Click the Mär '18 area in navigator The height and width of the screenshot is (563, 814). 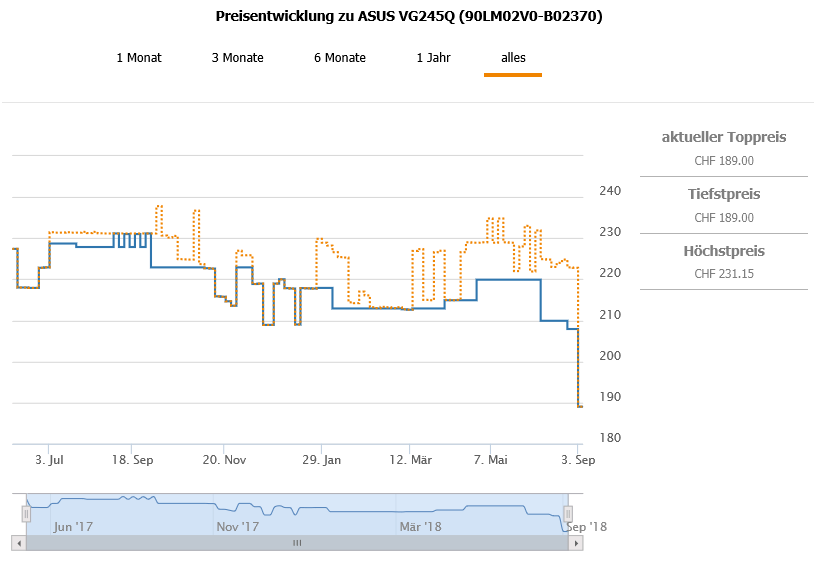click(420, 526)
